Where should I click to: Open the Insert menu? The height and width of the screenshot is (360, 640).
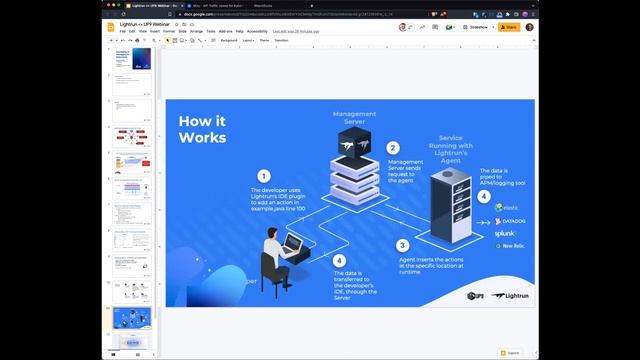coord(155,31)
